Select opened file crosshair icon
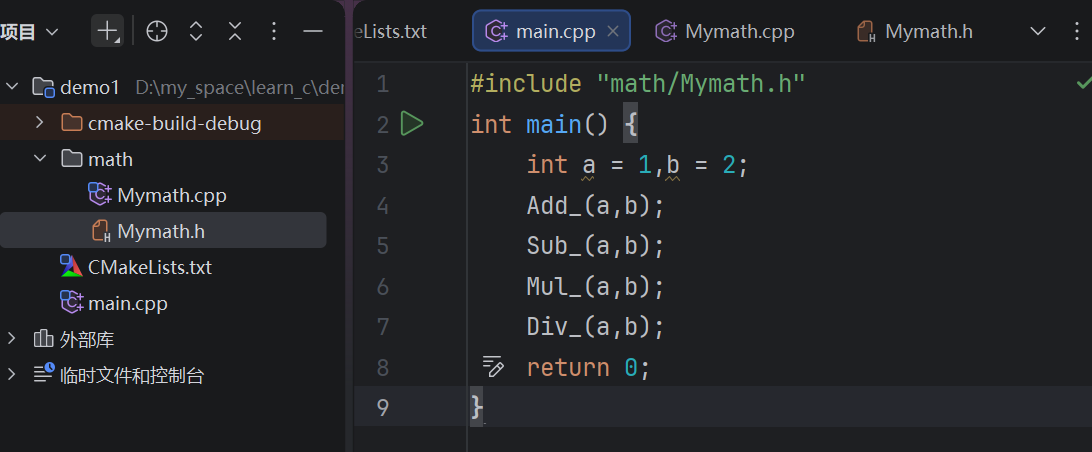The height and width of the screenshot is (452, 1092). click(x=157, y=31)
